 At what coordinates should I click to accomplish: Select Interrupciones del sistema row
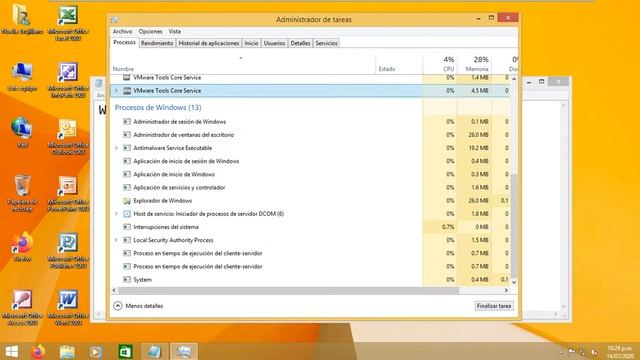[x=310, y=227]
